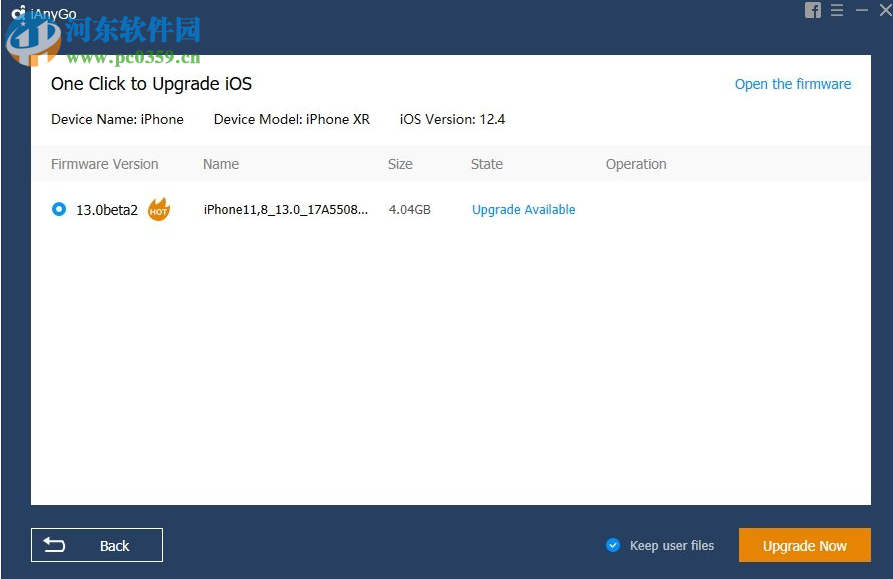Click the 4.04GB size value
The width and height of the screenshot is (893, 579).
pyautogui.click(x=409, y=210)
